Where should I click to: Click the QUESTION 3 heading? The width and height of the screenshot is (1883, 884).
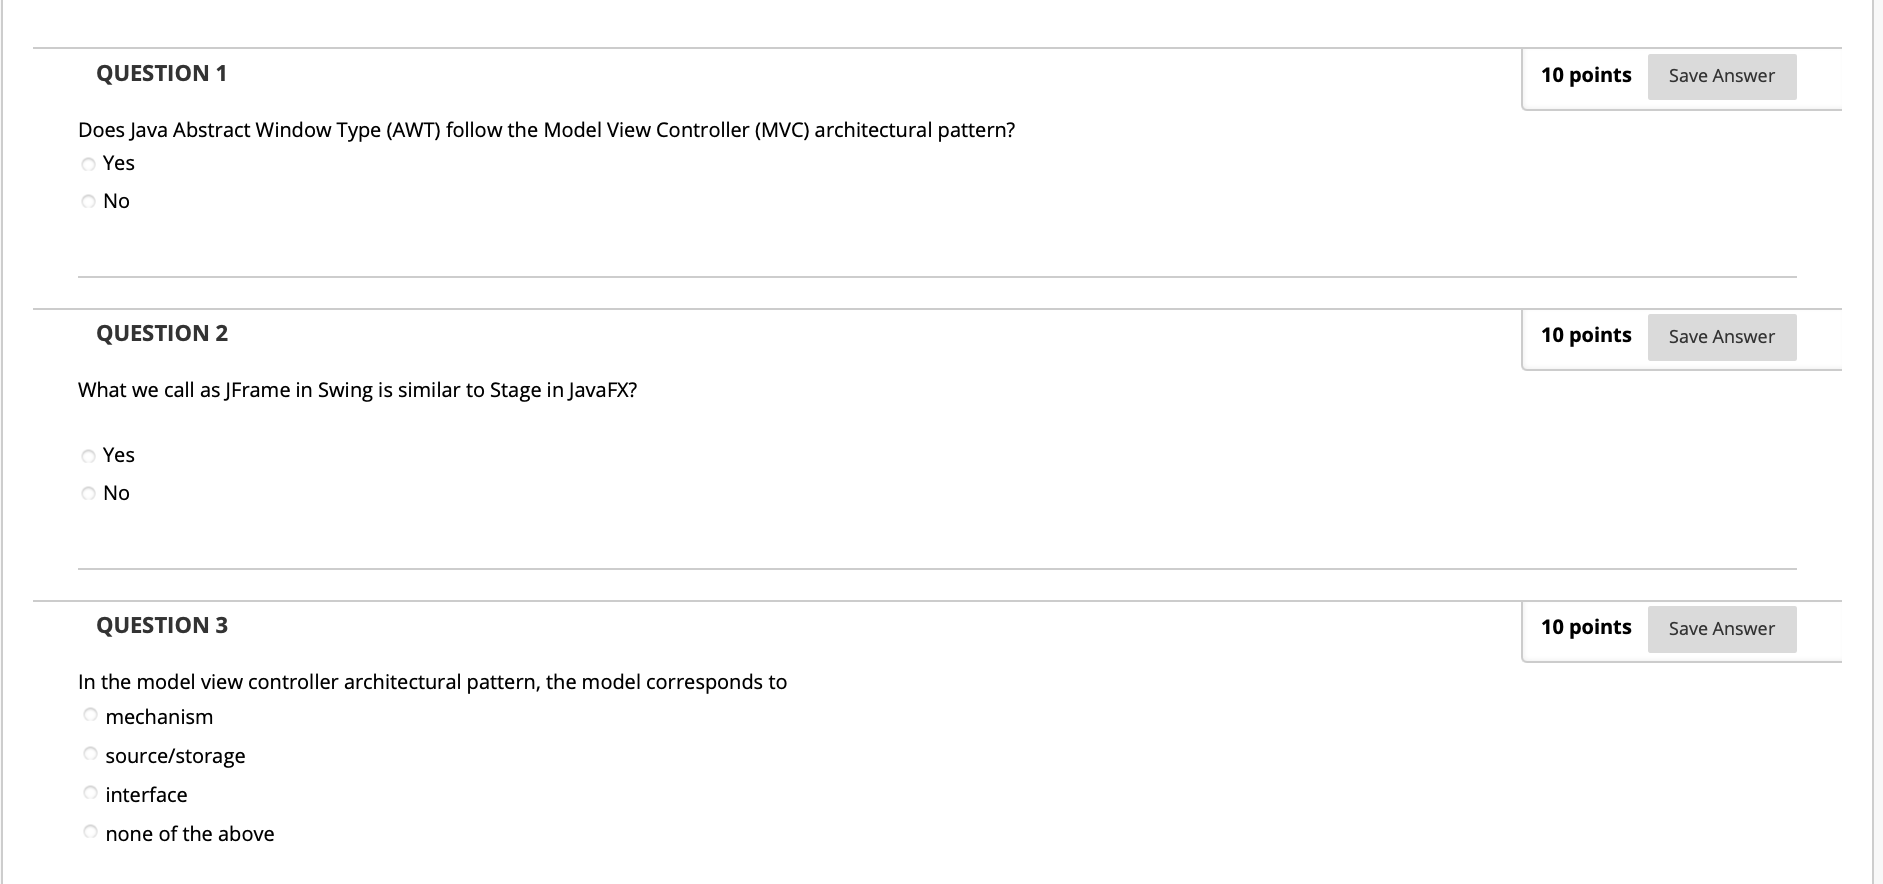click(162, 624)
